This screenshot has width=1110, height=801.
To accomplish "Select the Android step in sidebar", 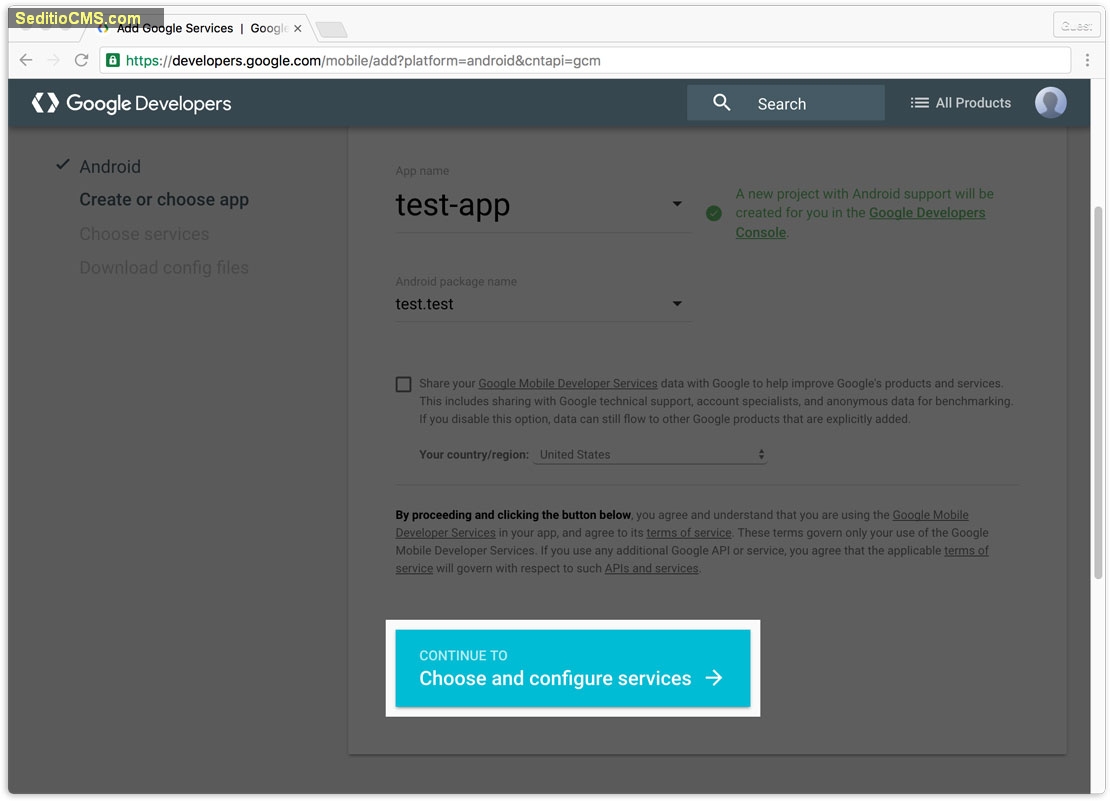I will (110, 166).
